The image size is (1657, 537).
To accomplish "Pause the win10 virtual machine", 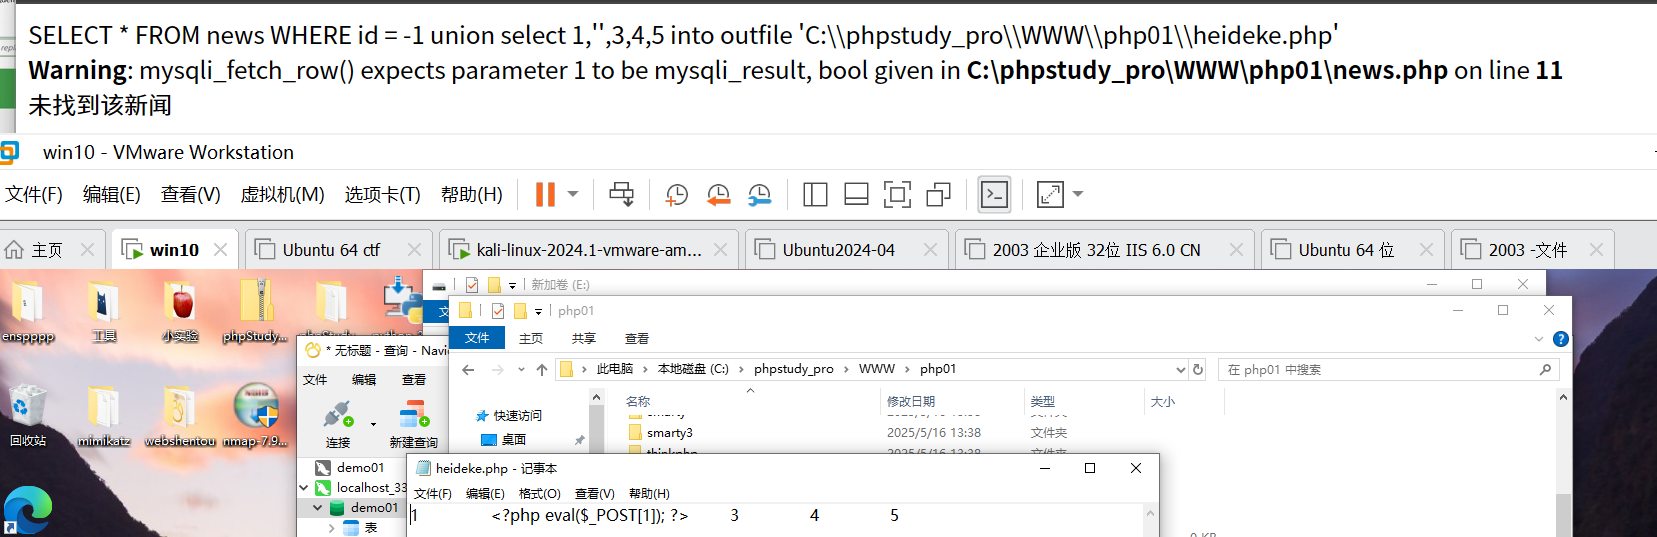I will click(x=545, y=194).
